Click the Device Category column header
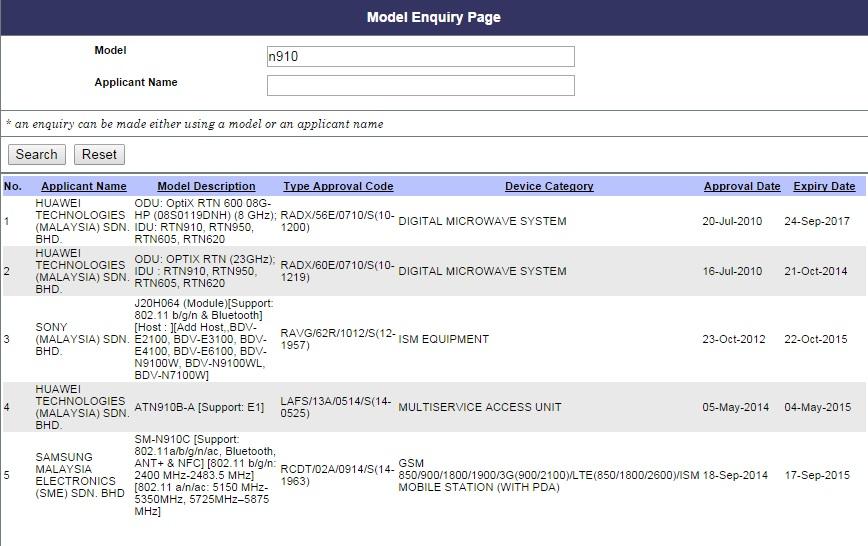This screenshot has width=868, height=546. [x=549, y=186]
